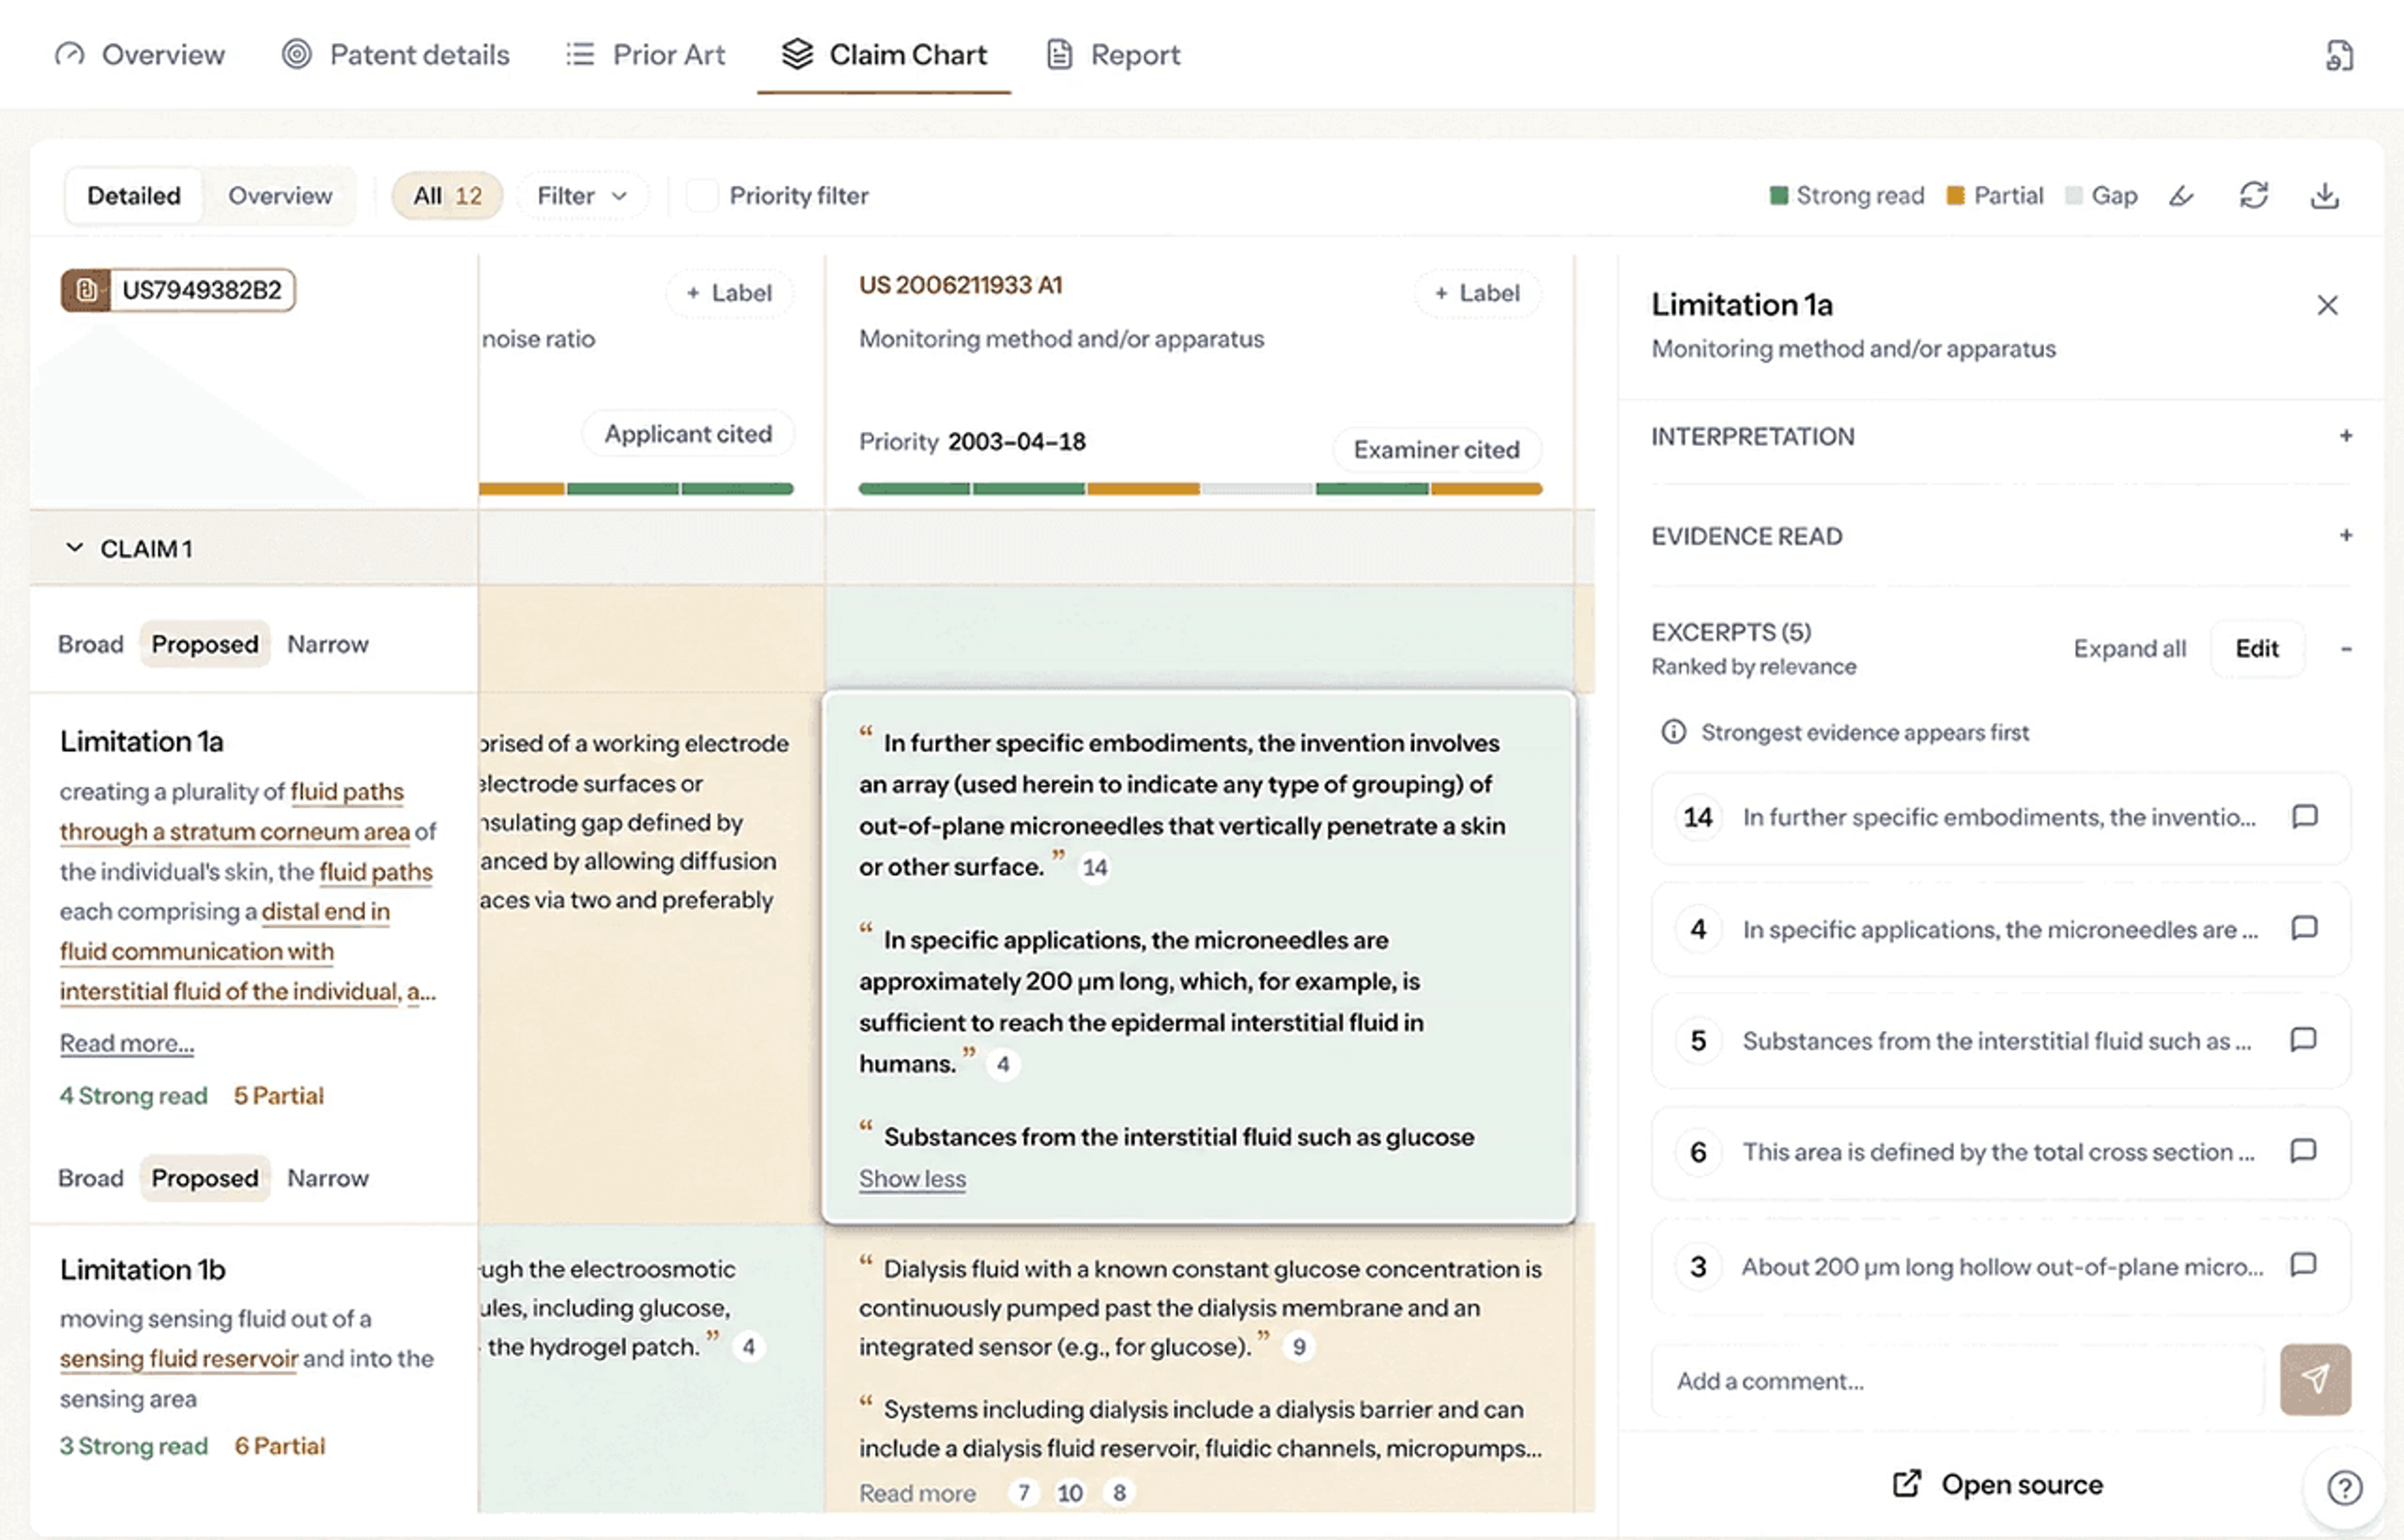This screenshot has width=2404, height=1540.
Task: Click comment icon on excerpt 5
Action: (x=2304, y=1040)
